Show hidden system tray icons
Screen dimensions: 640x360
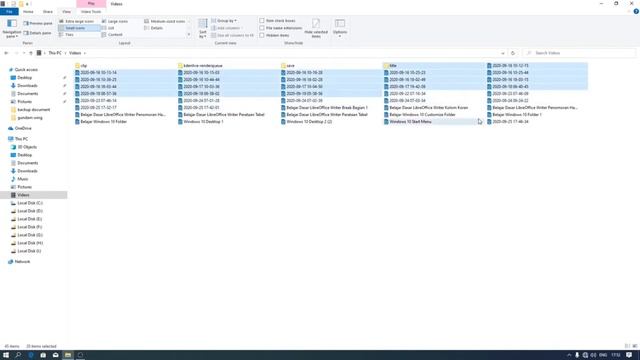point(569,355)
